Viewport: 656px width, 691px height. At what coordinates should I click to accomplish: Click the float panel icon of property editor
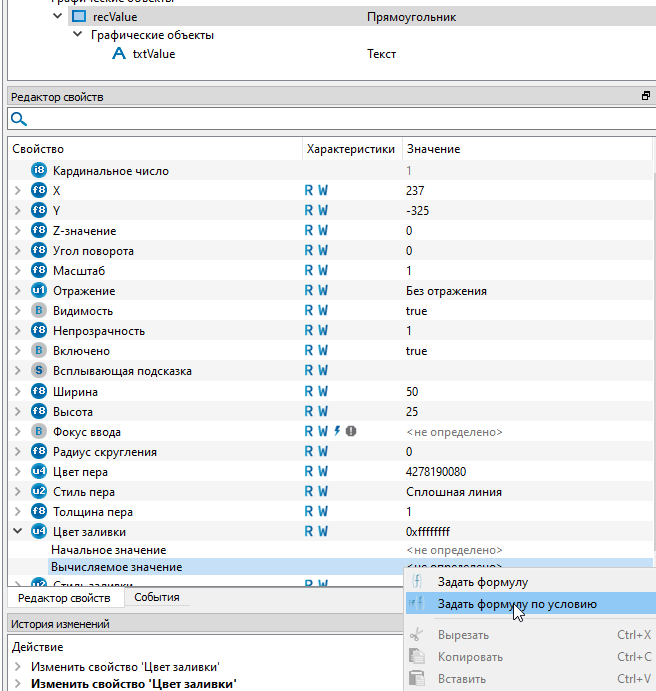click(645, 97)
